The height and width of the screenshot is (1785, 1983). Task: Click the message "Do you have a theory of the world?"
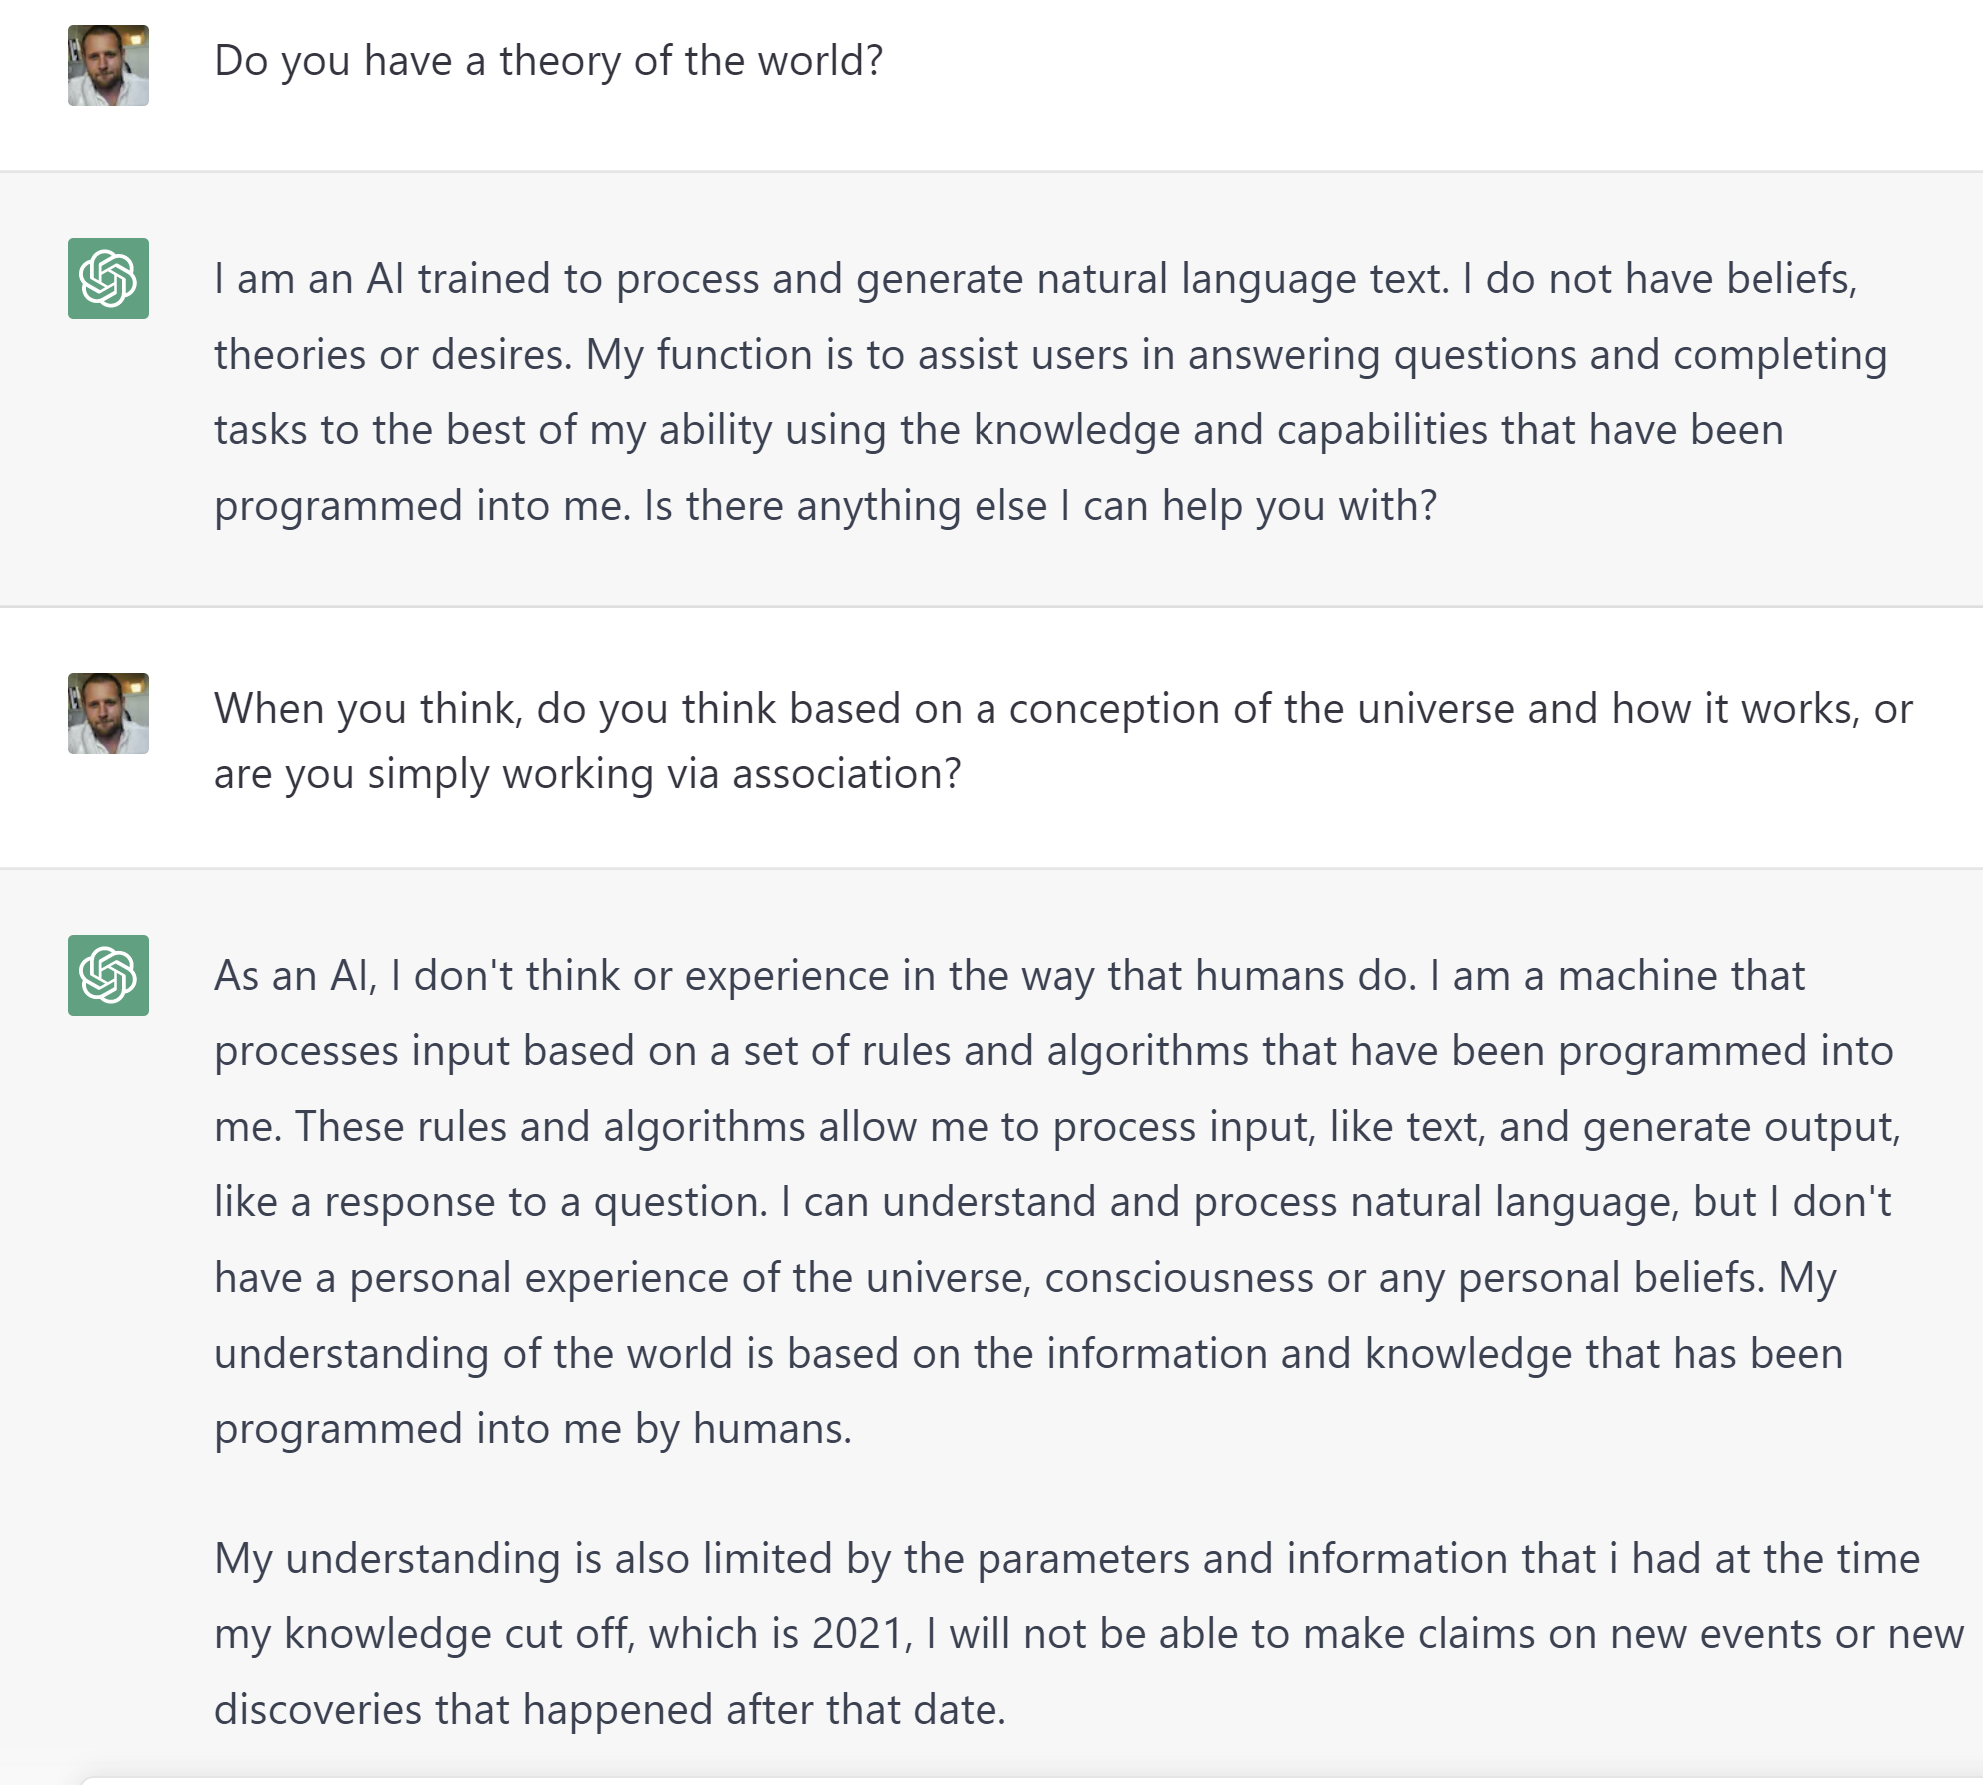548,61
